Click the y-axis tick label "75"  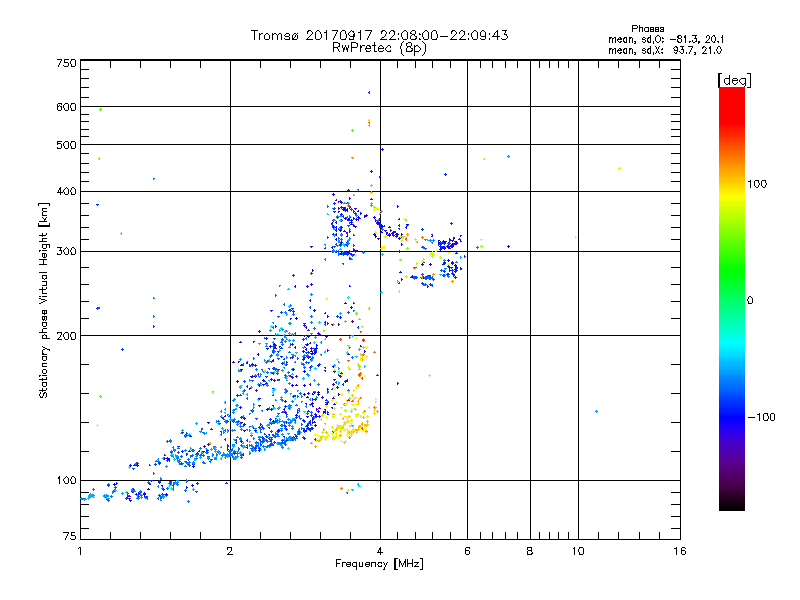[x=70, y=536]
